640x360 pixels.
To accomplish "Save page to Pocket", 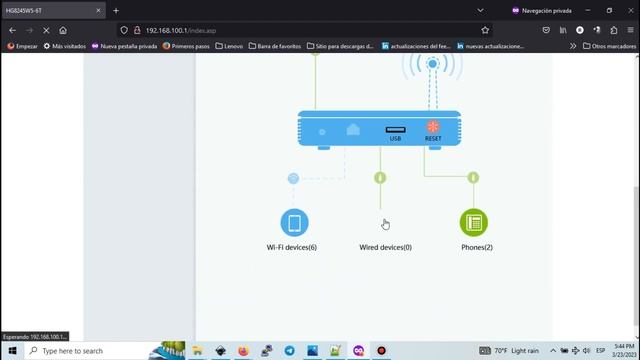I will pyautogui.click(x=546, y=30).
